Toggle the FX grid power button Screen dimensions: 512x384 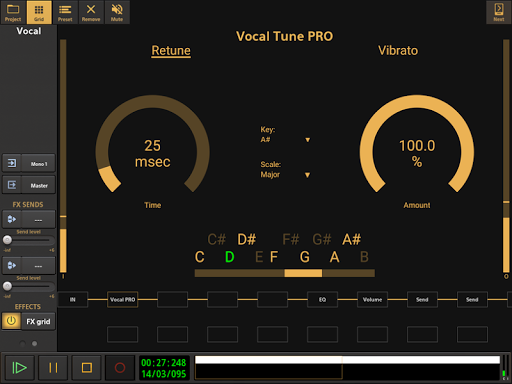pos(11,321)
